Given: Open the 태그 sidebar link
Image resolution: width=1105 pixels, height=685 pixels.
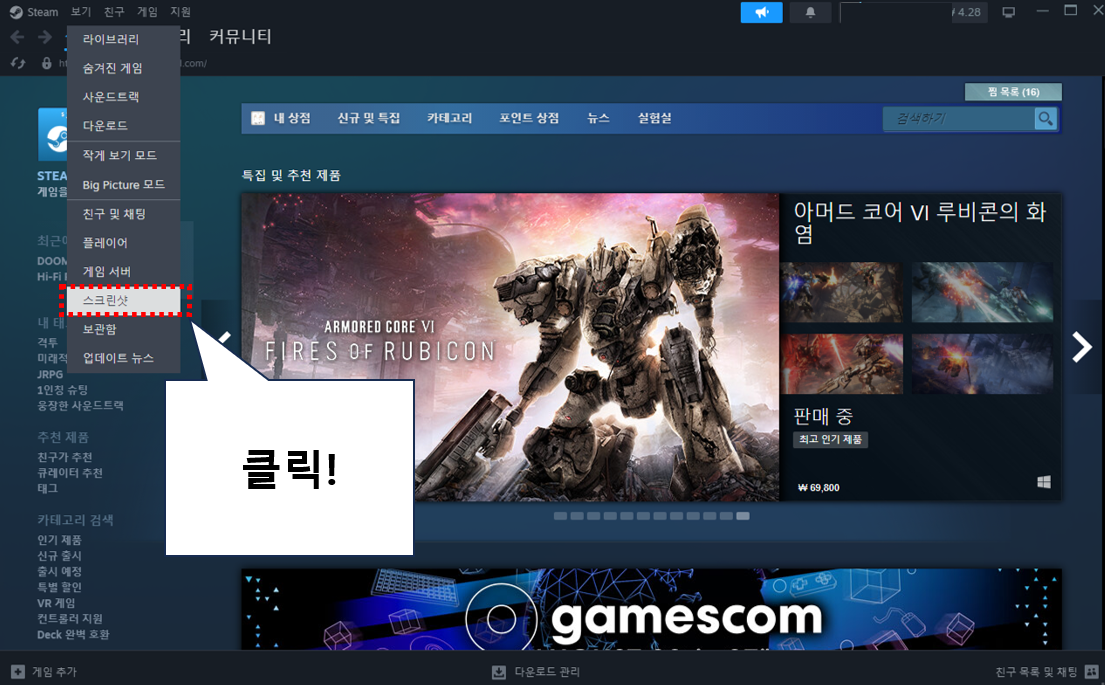Looking at the screenshot, I should (47, 488).
